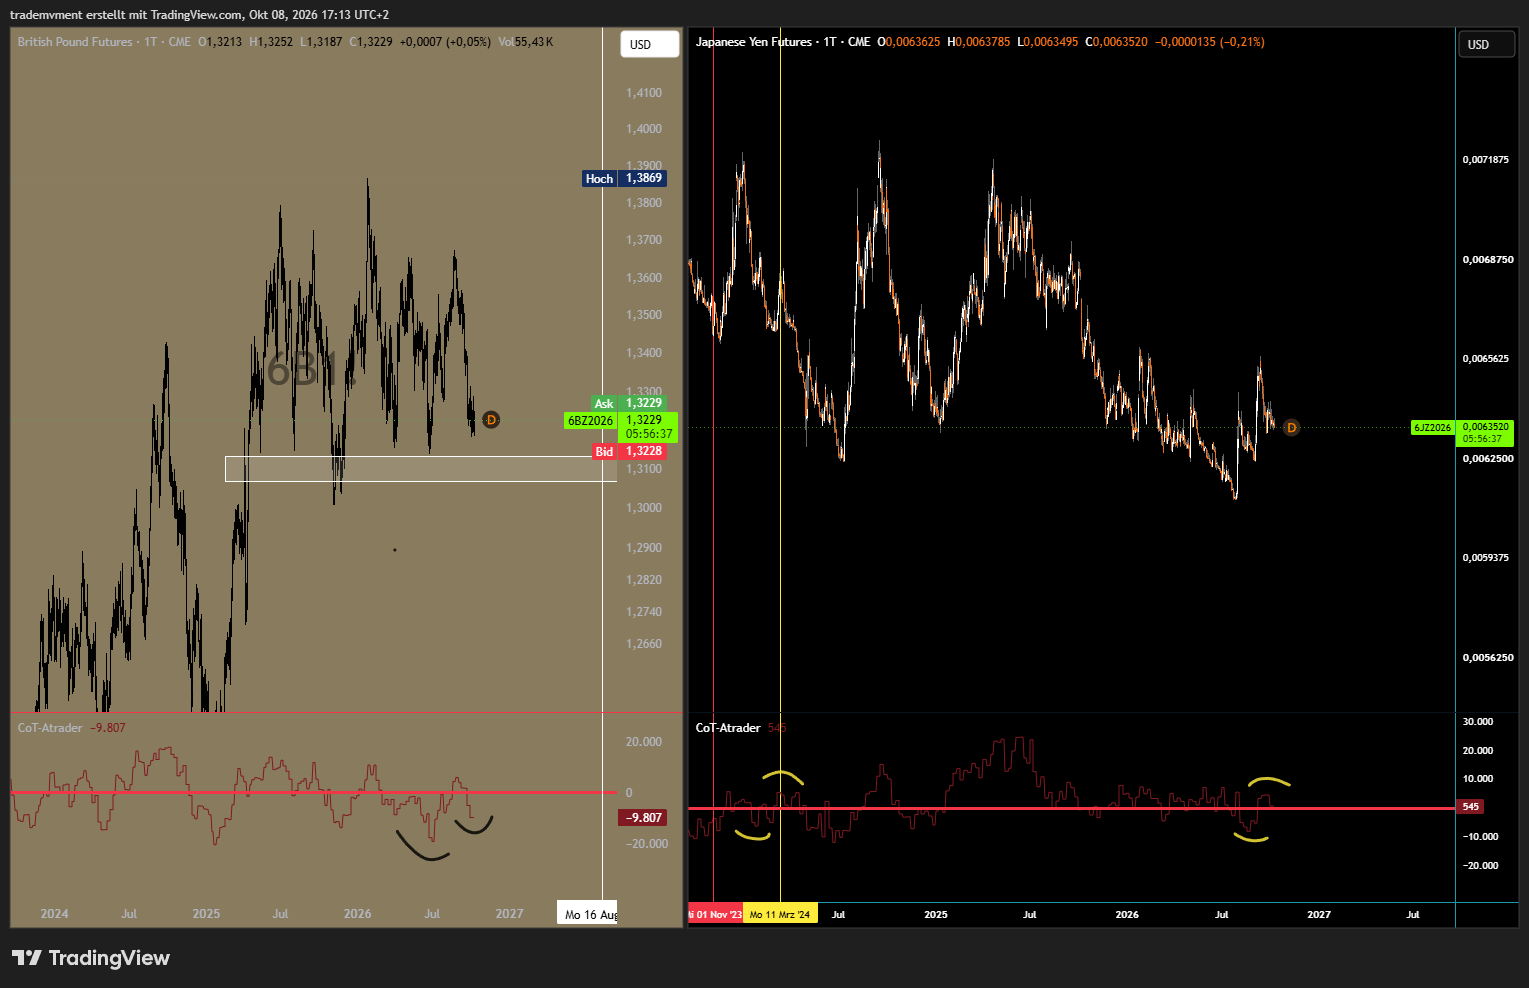
Task: Click the green 0,0063520 current price label
Action: (1485, 433)
